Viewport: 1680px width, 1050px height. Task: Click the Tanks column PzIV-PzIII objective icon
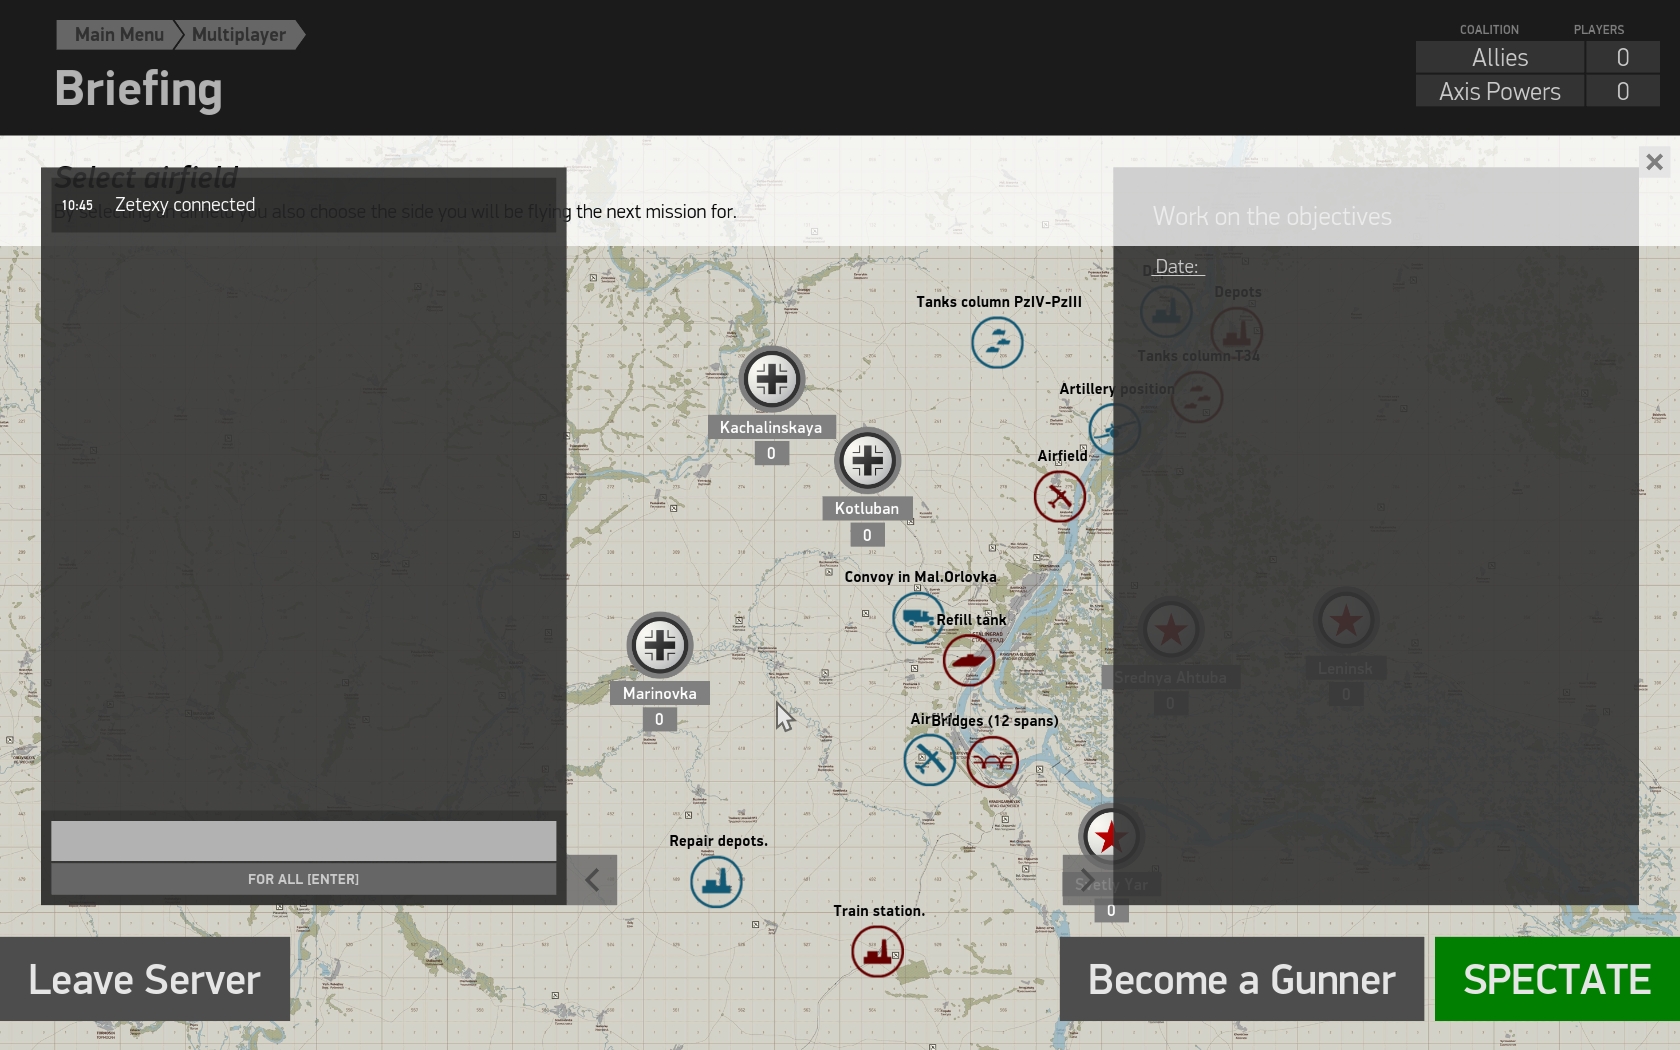point(997,342)
